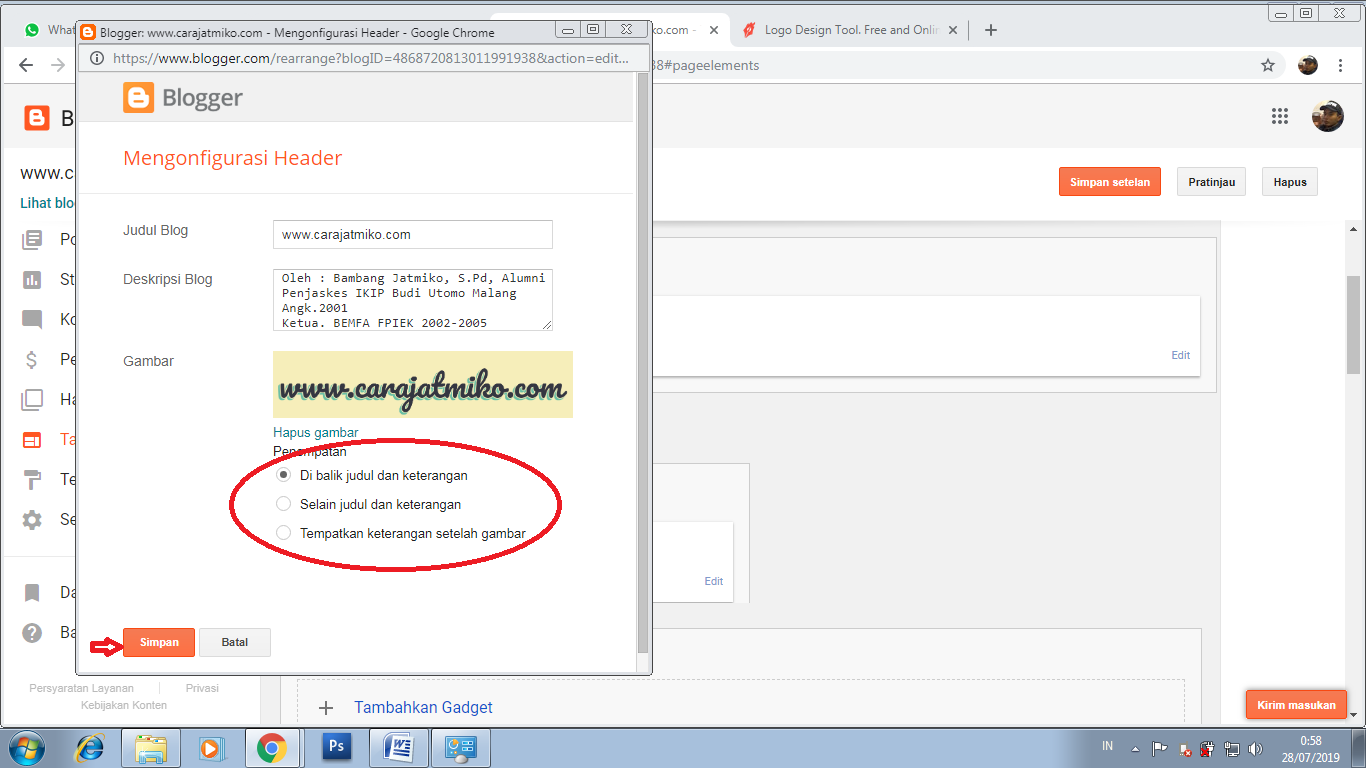This screenshot has width=1366, height=768.
Task: Click the Chrome icon in the taskbar
Action: coord(271,747)
